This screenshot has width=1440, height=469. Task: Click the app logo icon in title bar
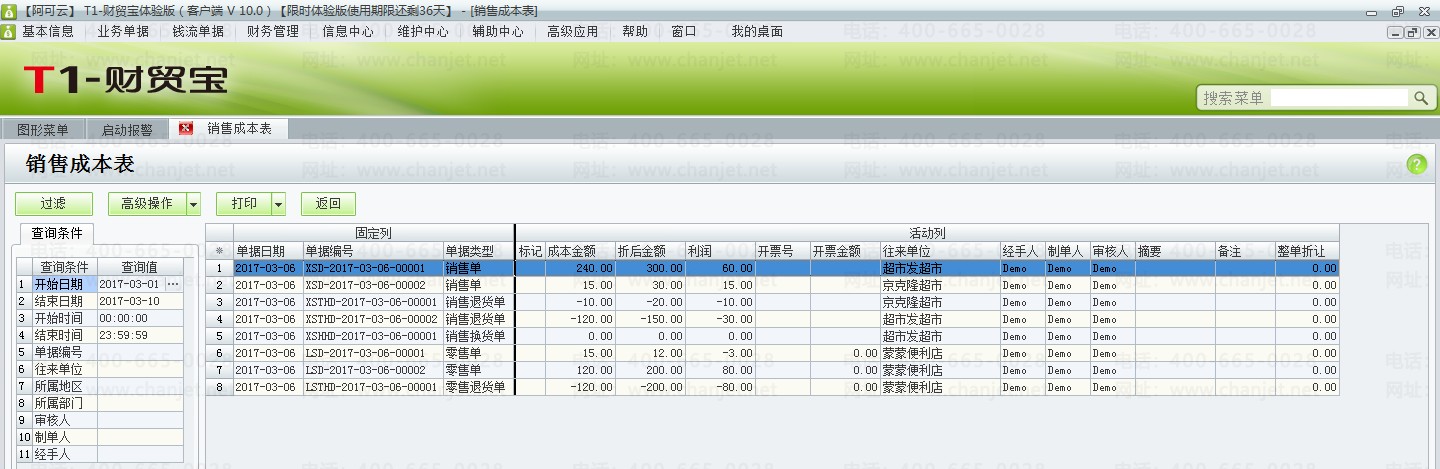[8, 10]
